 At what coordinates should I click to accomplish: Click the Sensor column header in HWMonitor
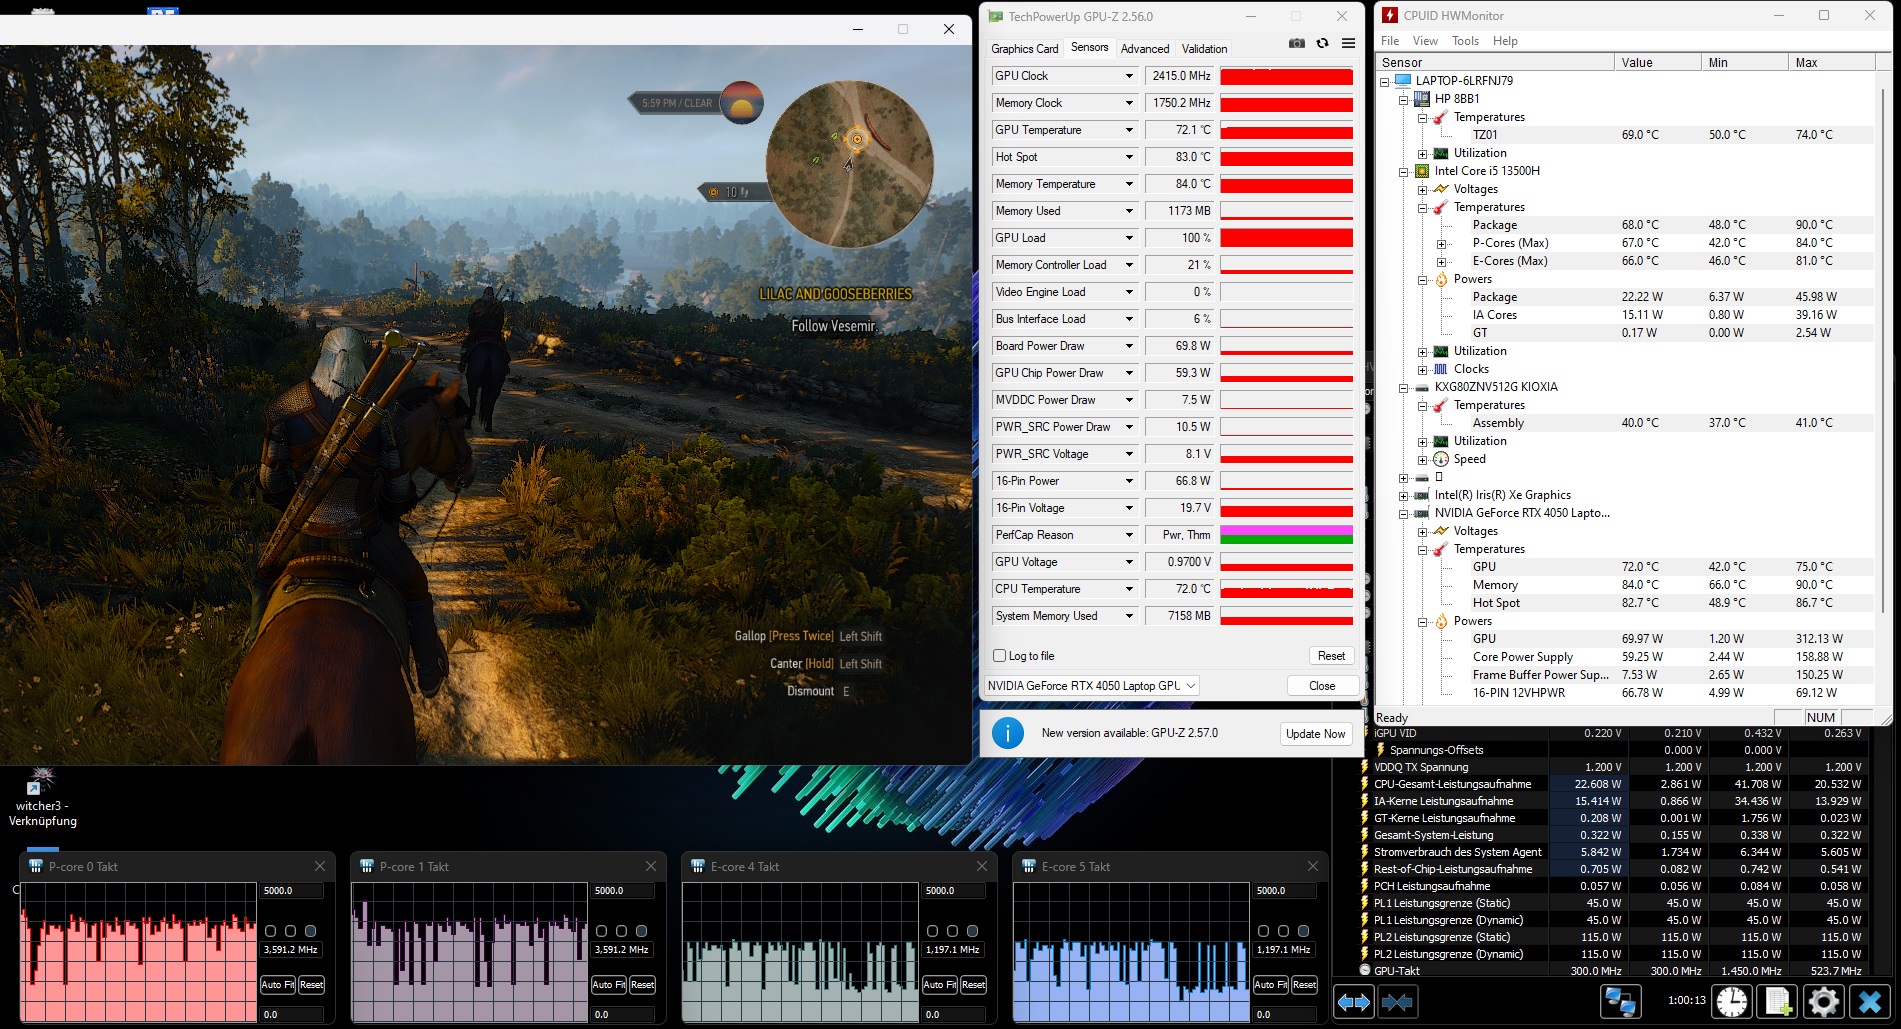pos(1494,63)
